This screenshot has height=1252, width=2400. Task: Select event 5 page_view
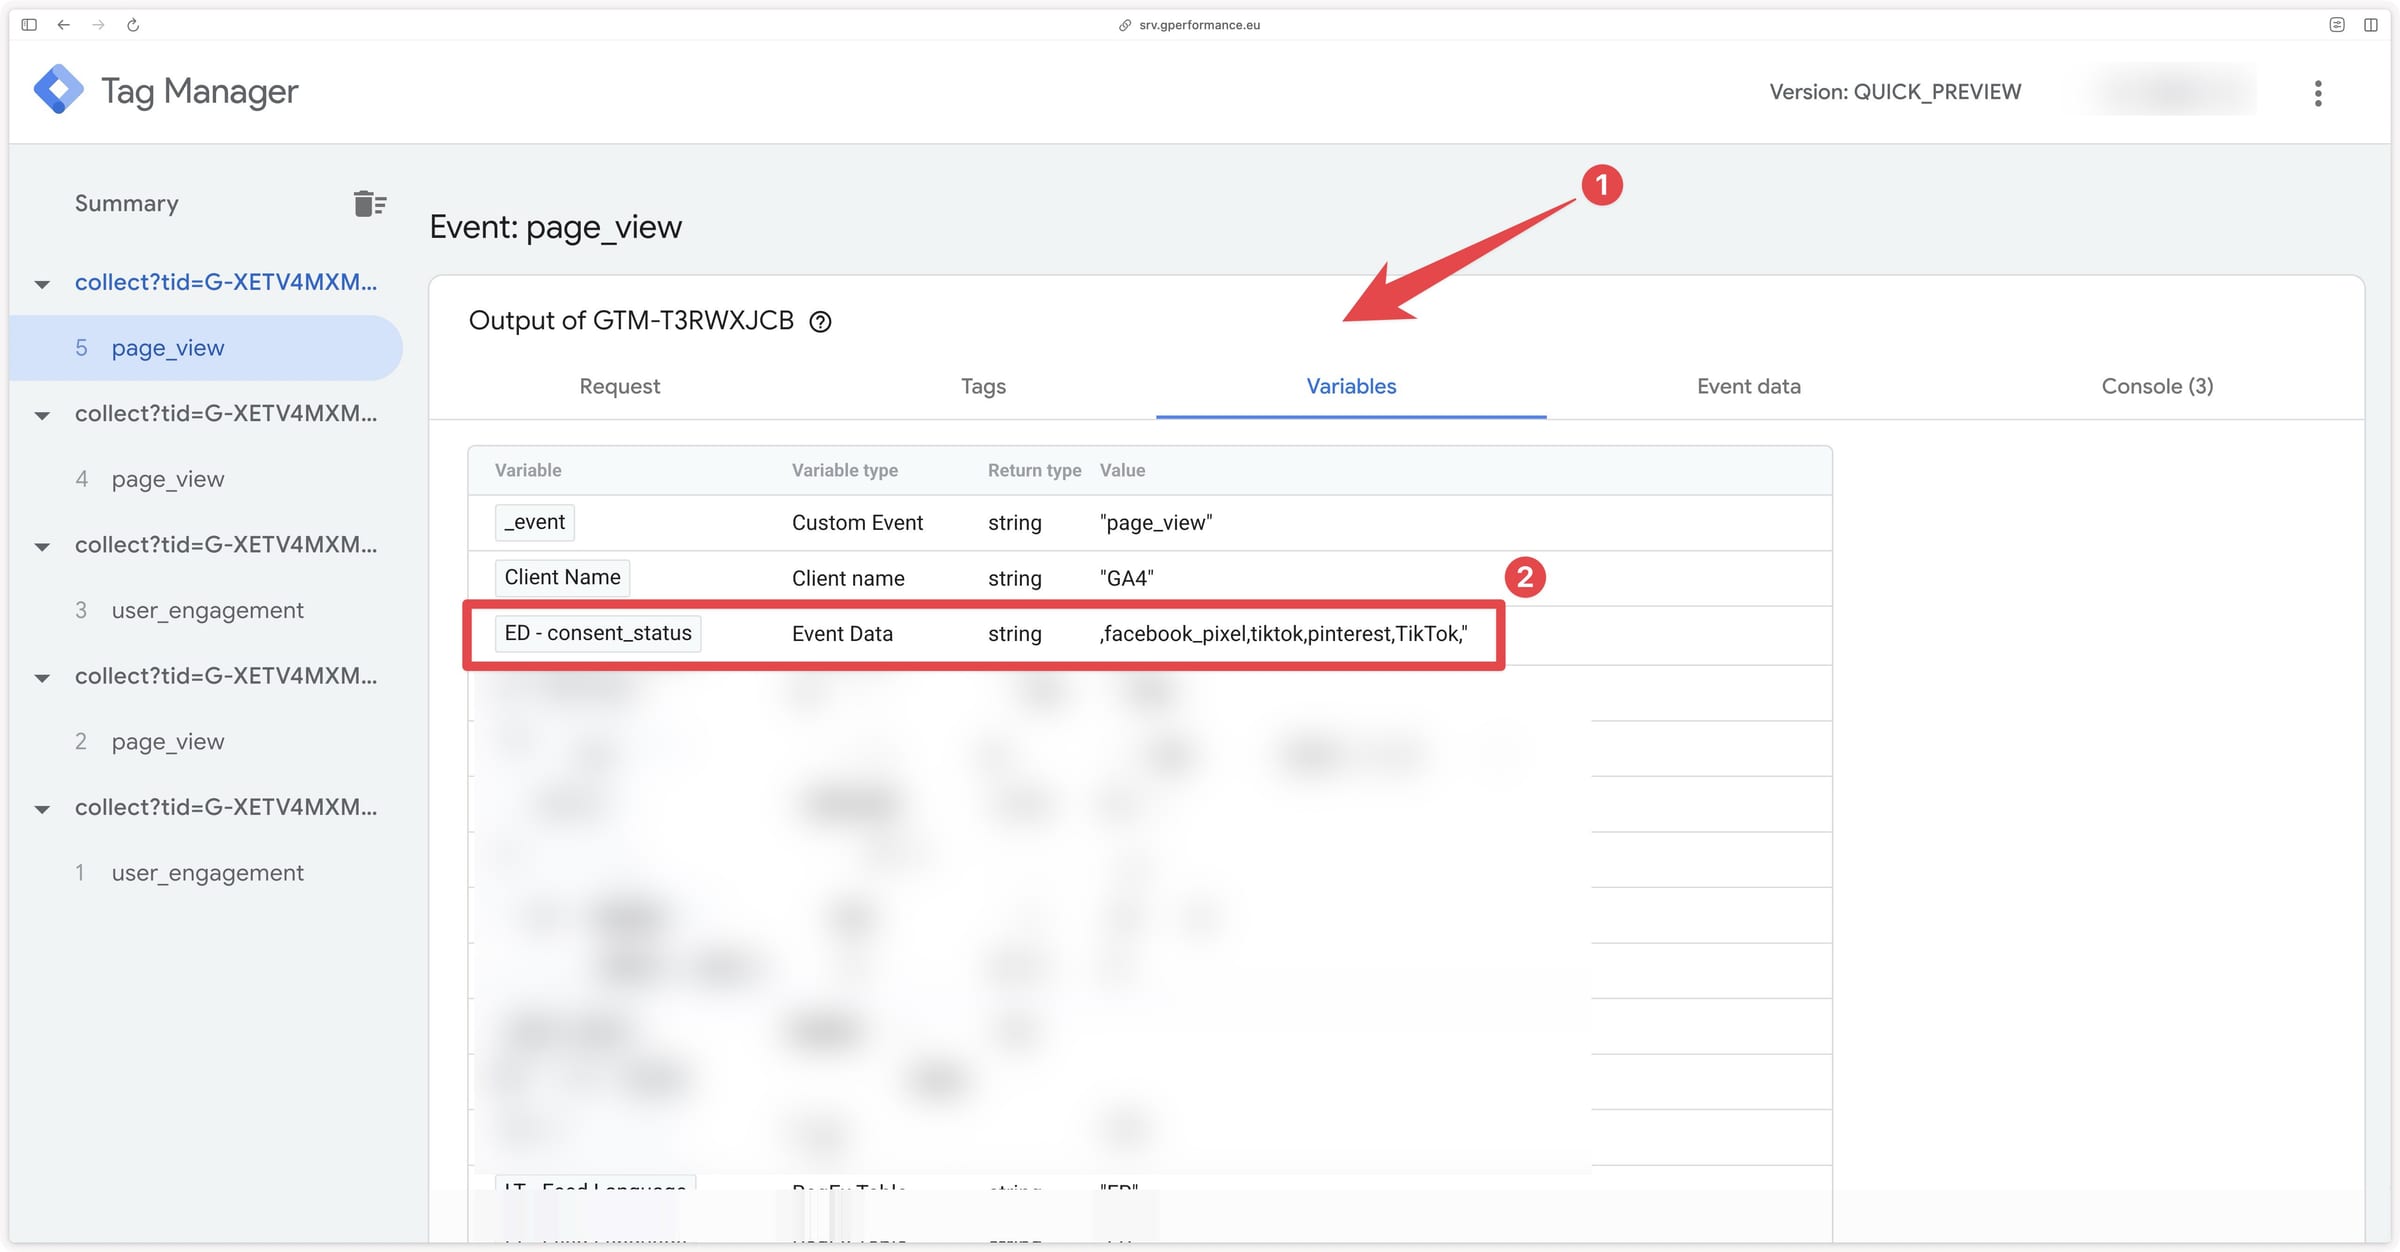206,348
